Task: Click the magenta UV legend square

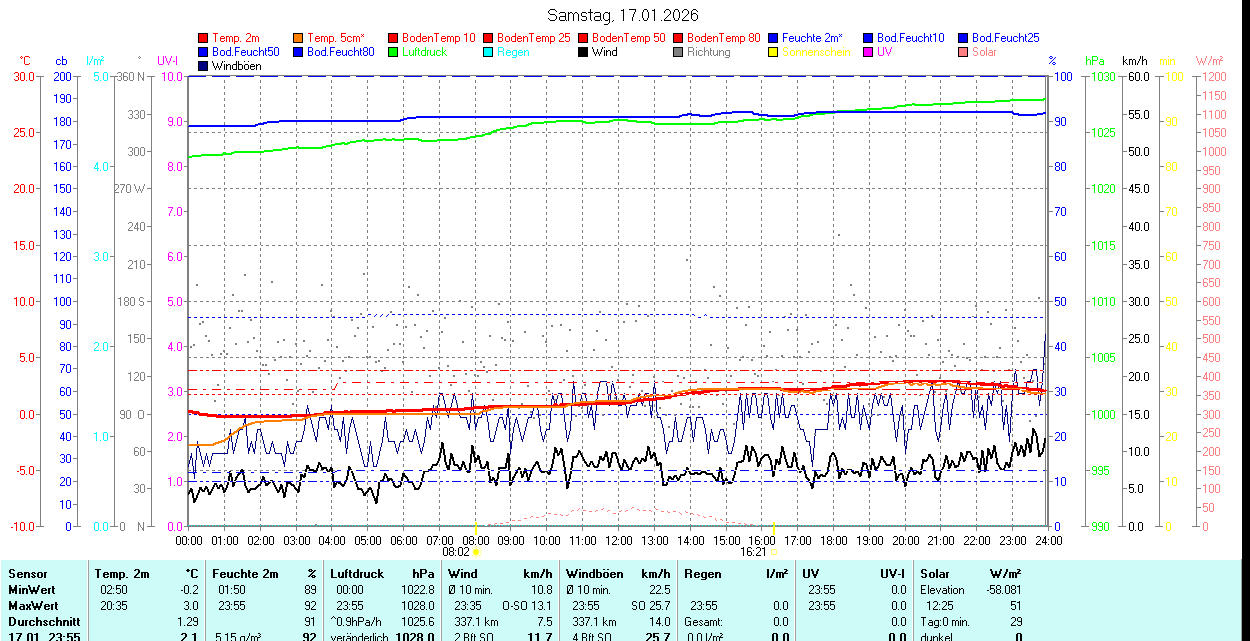Action: click(x=869, y=52)
